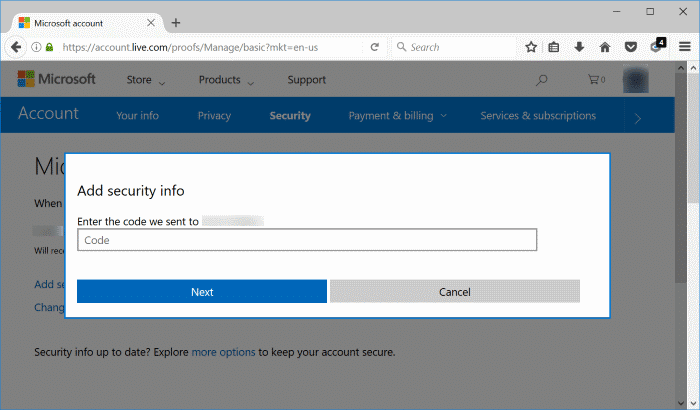Click the Cancel button
This screenshot has width=700, height=410.
[x=455, y=291]
